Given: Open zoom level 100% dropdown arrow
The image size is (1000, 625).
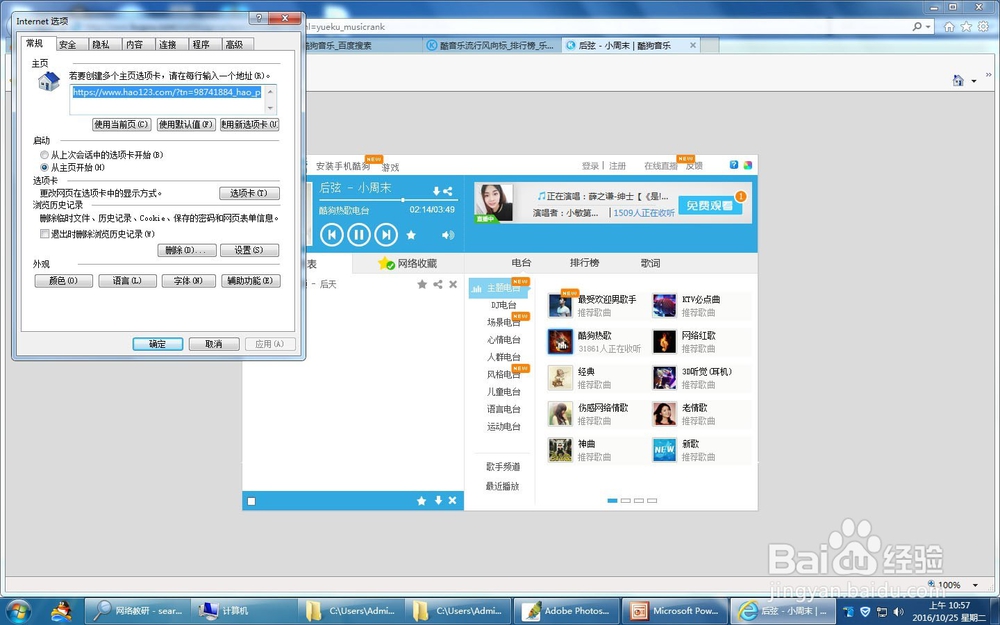Looking at the screenshot, I should click(975, 585).
